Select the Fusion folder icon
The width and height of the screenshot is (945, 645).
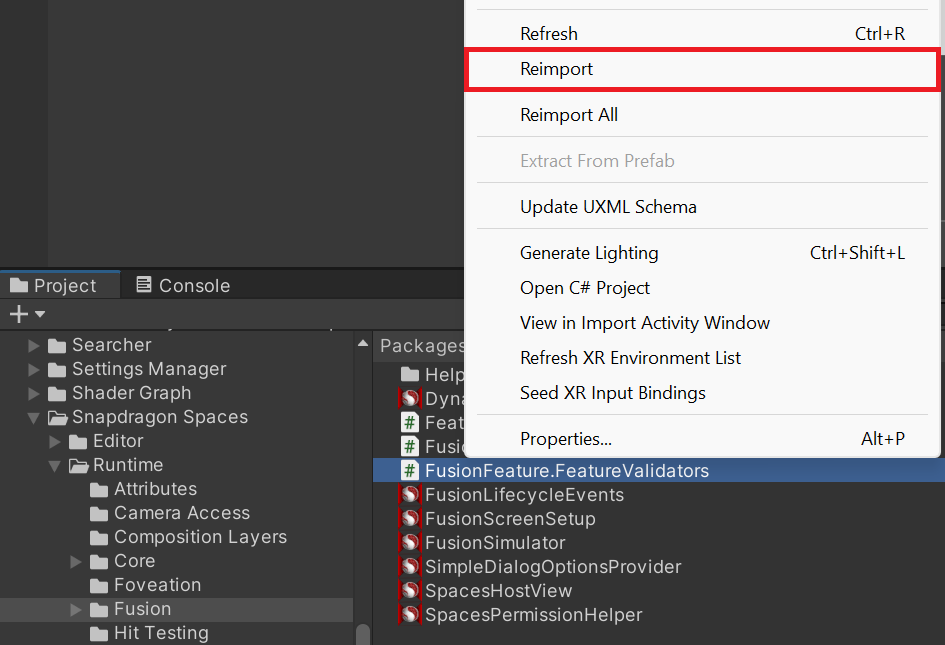pyautogui.click(x=99, y=611)
